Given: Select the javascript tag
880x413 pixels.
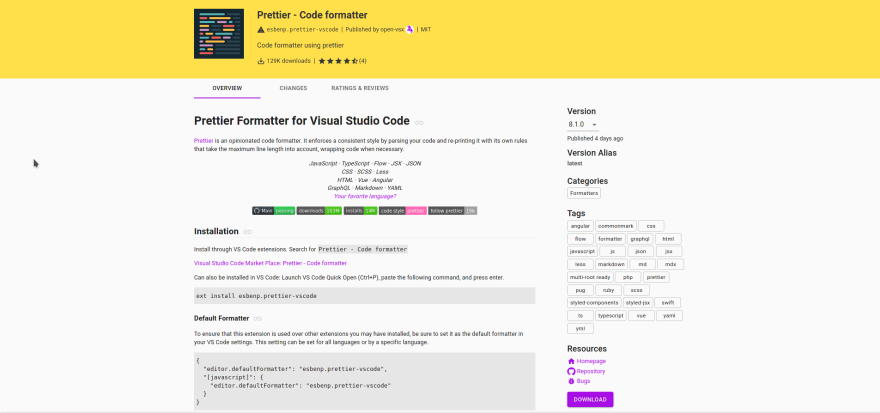Looking at the screenshot, I should coord(581,251).
